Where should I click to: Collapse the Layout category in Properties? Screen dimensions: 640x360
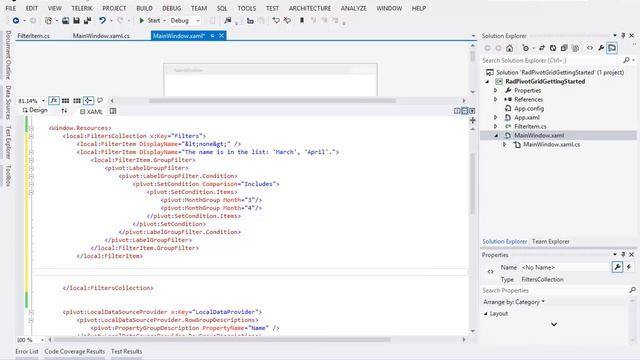486,313
